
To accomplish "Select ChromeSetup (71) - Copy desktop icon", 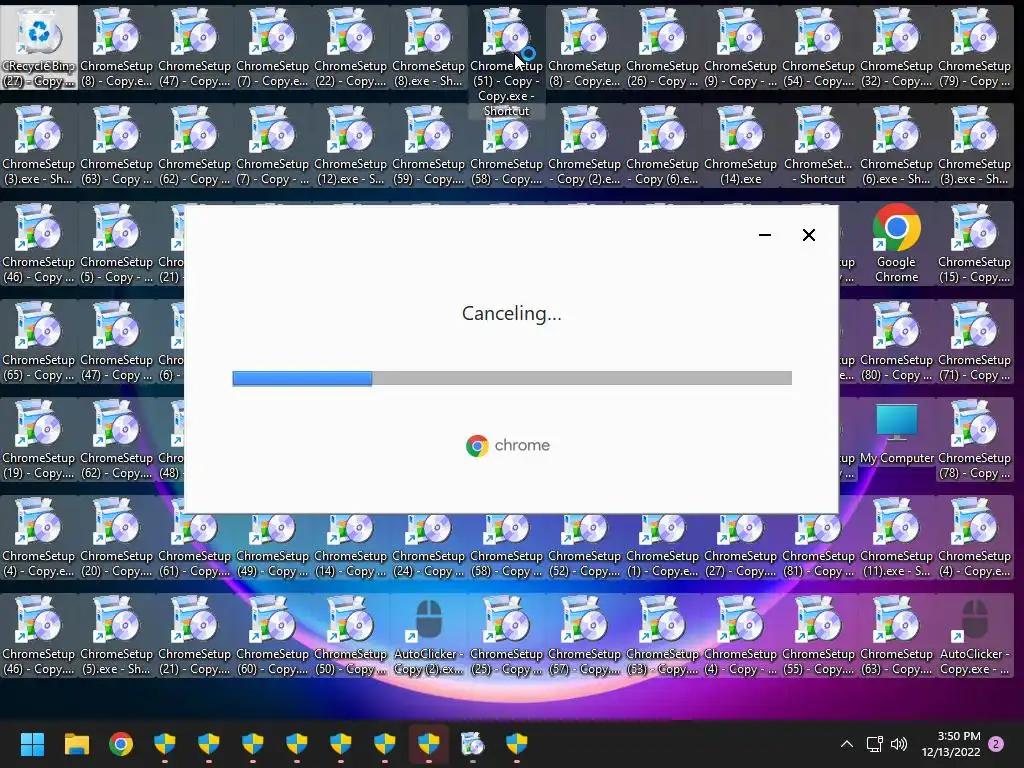I will [x=974, y=341].
